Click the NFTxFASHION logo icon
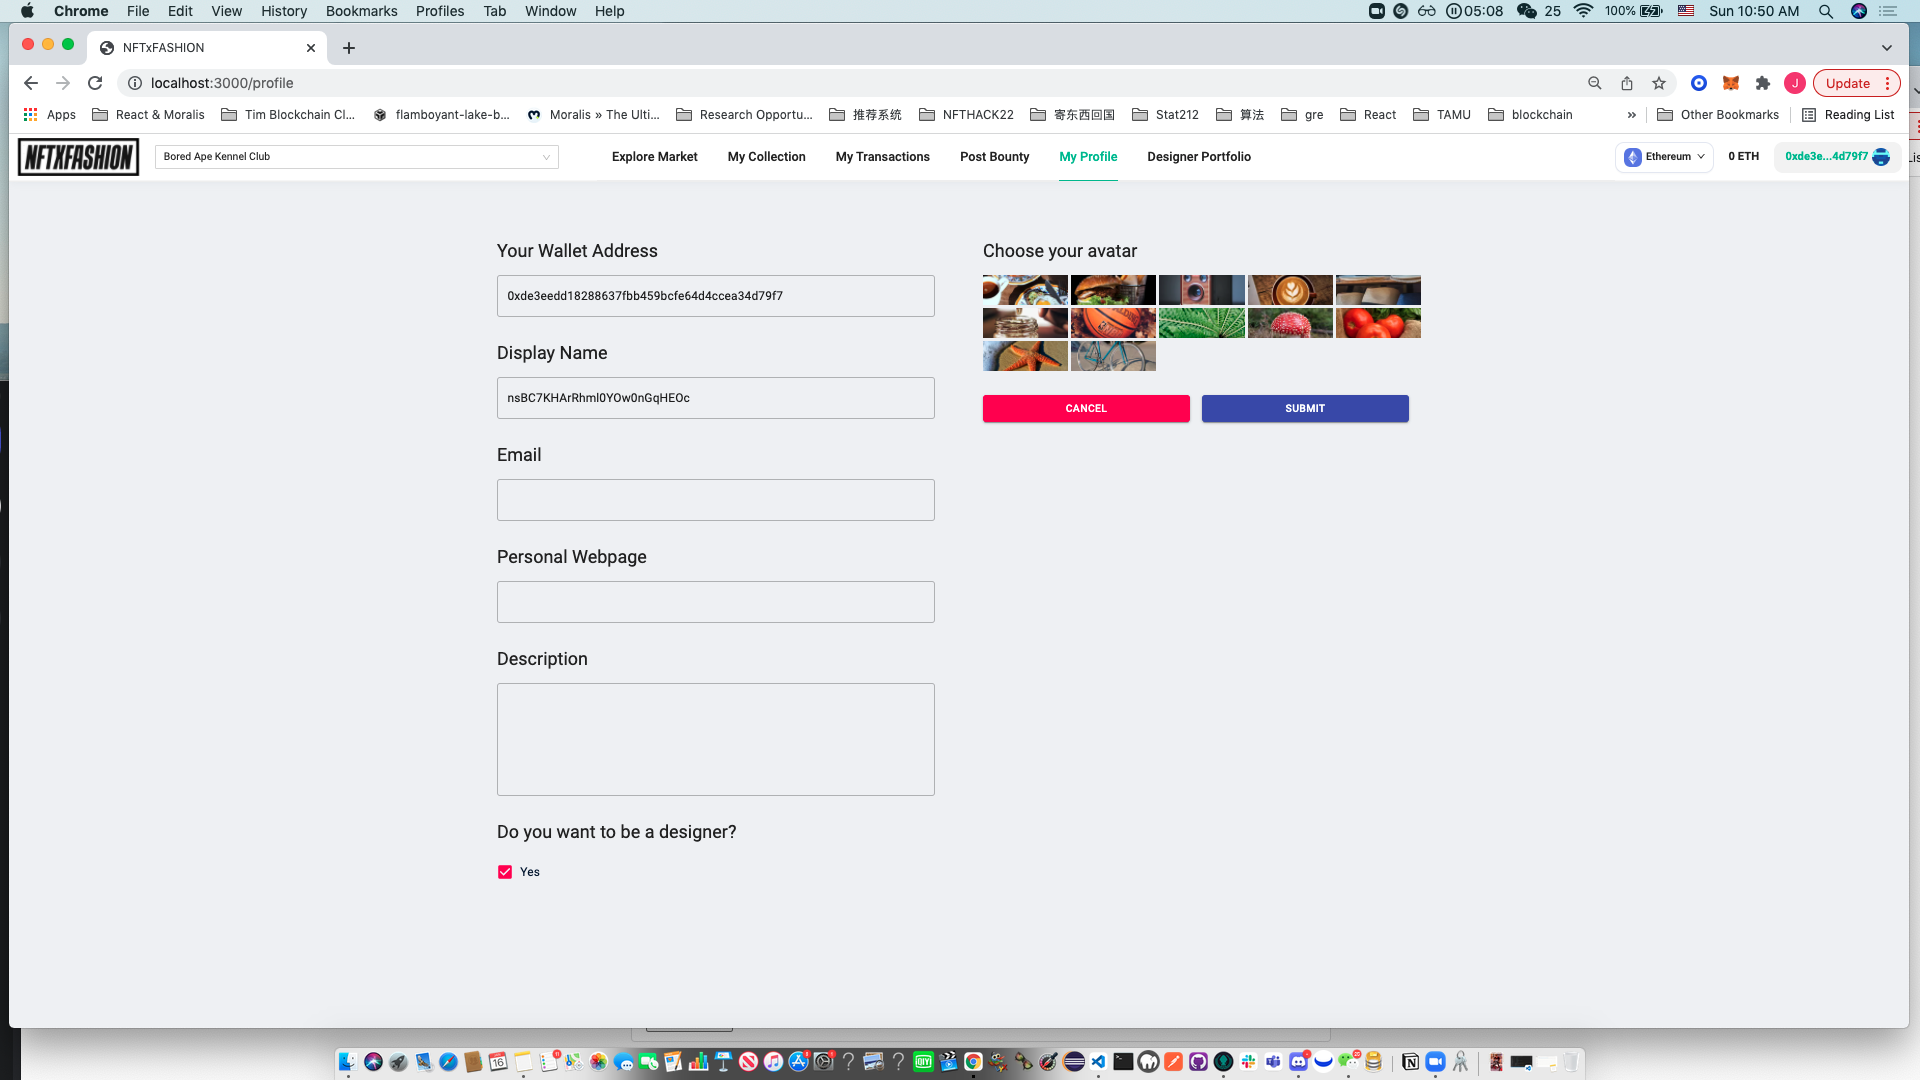 pos(79,157)
